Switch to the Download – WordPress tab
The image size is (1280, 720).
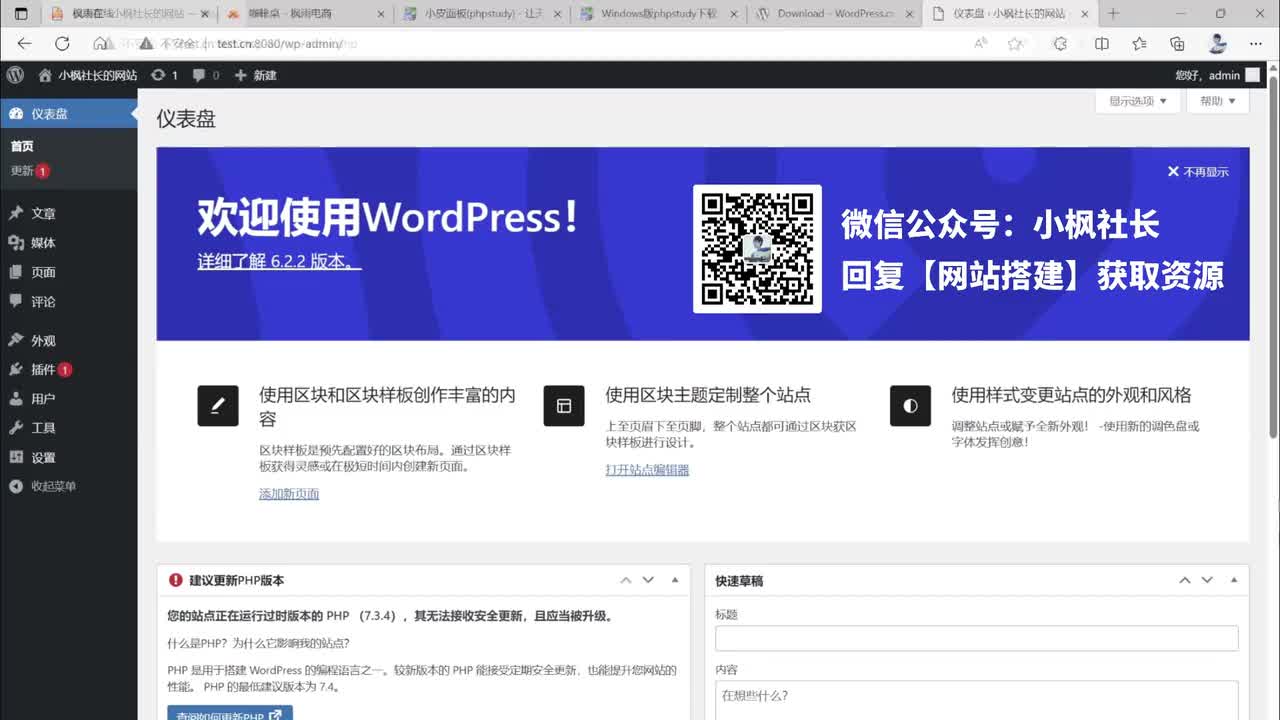[x=834, y=14]
